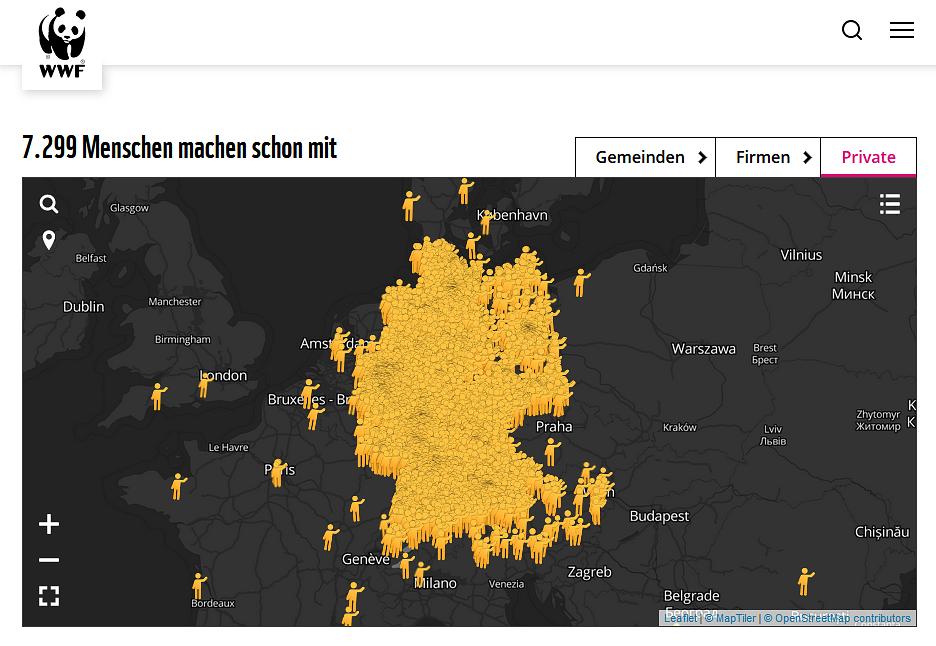Switch to the Firmen tab
This screenshot has height=646, width=936.
pyautogui.click(x=762, y=157)
